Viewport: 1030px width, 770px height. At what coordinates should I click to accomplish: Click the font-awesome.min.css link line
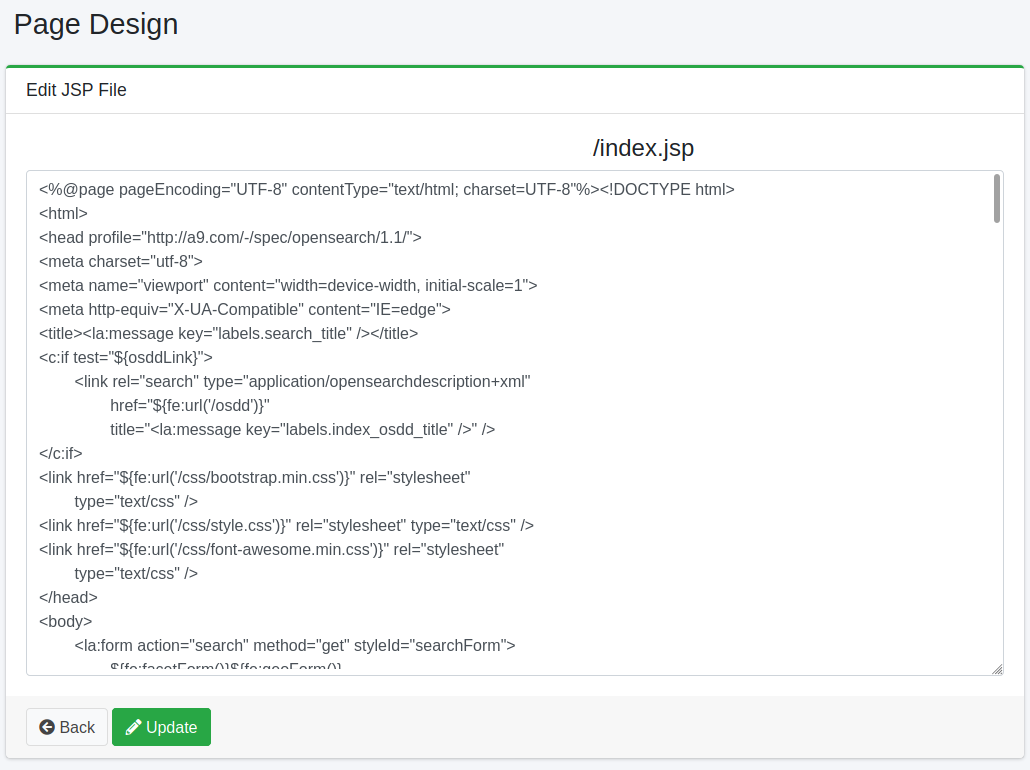point(271,549)
